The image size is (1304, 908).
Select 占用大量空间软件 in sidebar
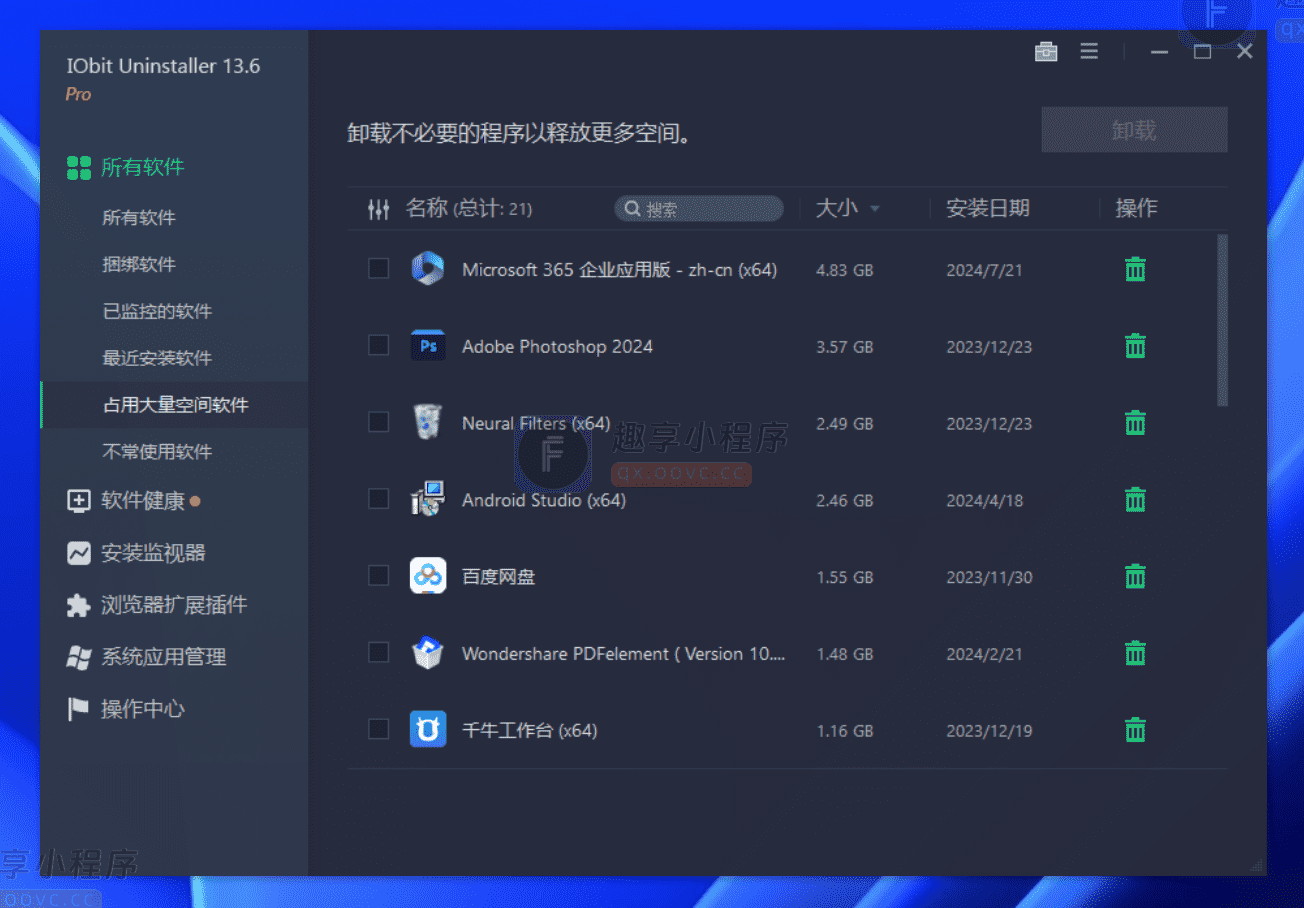[175, 405]
